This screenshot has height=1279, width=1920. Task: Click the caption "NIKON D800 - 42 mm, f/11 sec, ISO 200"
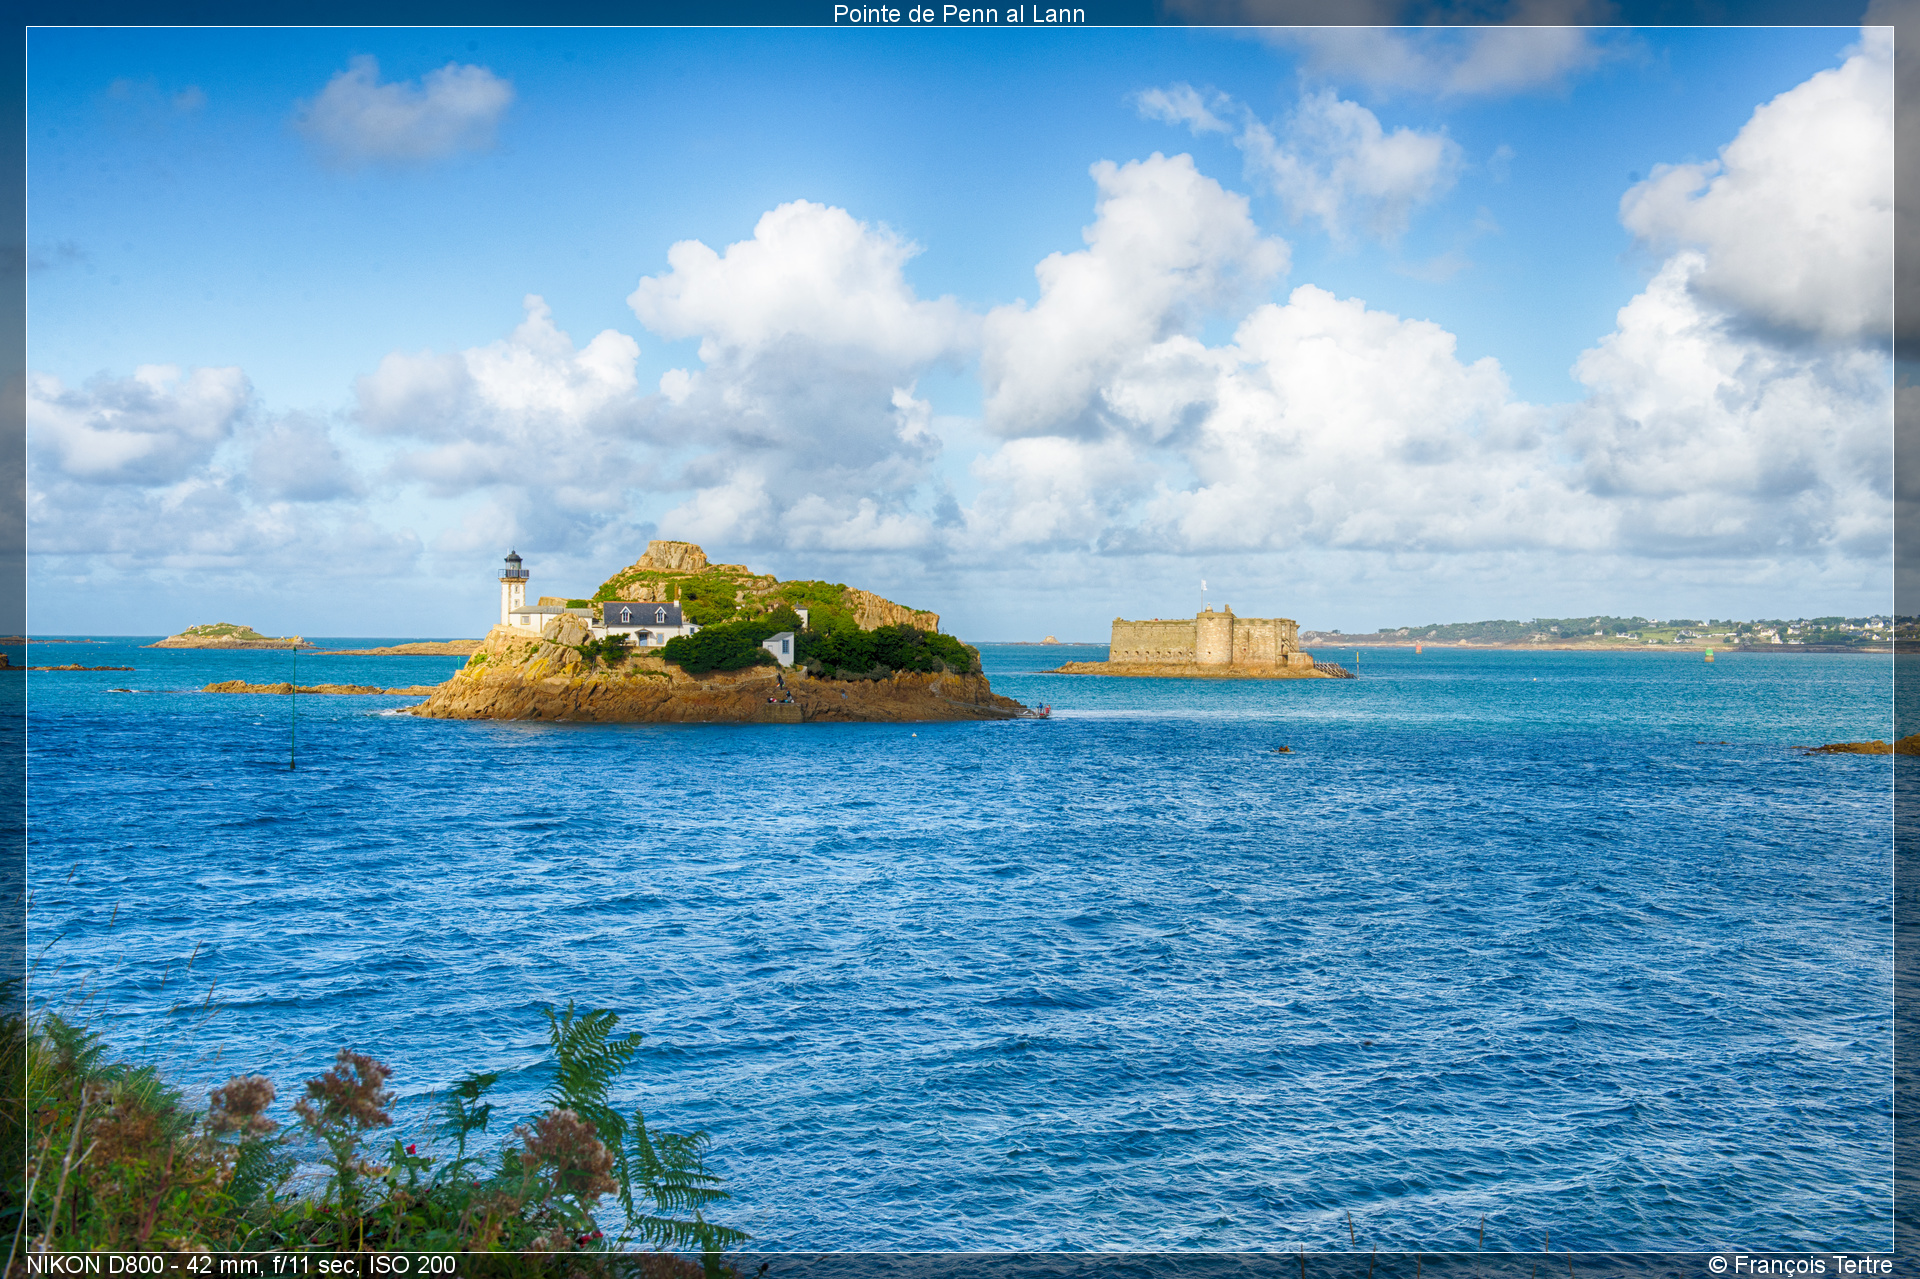tap(241, 1265)
